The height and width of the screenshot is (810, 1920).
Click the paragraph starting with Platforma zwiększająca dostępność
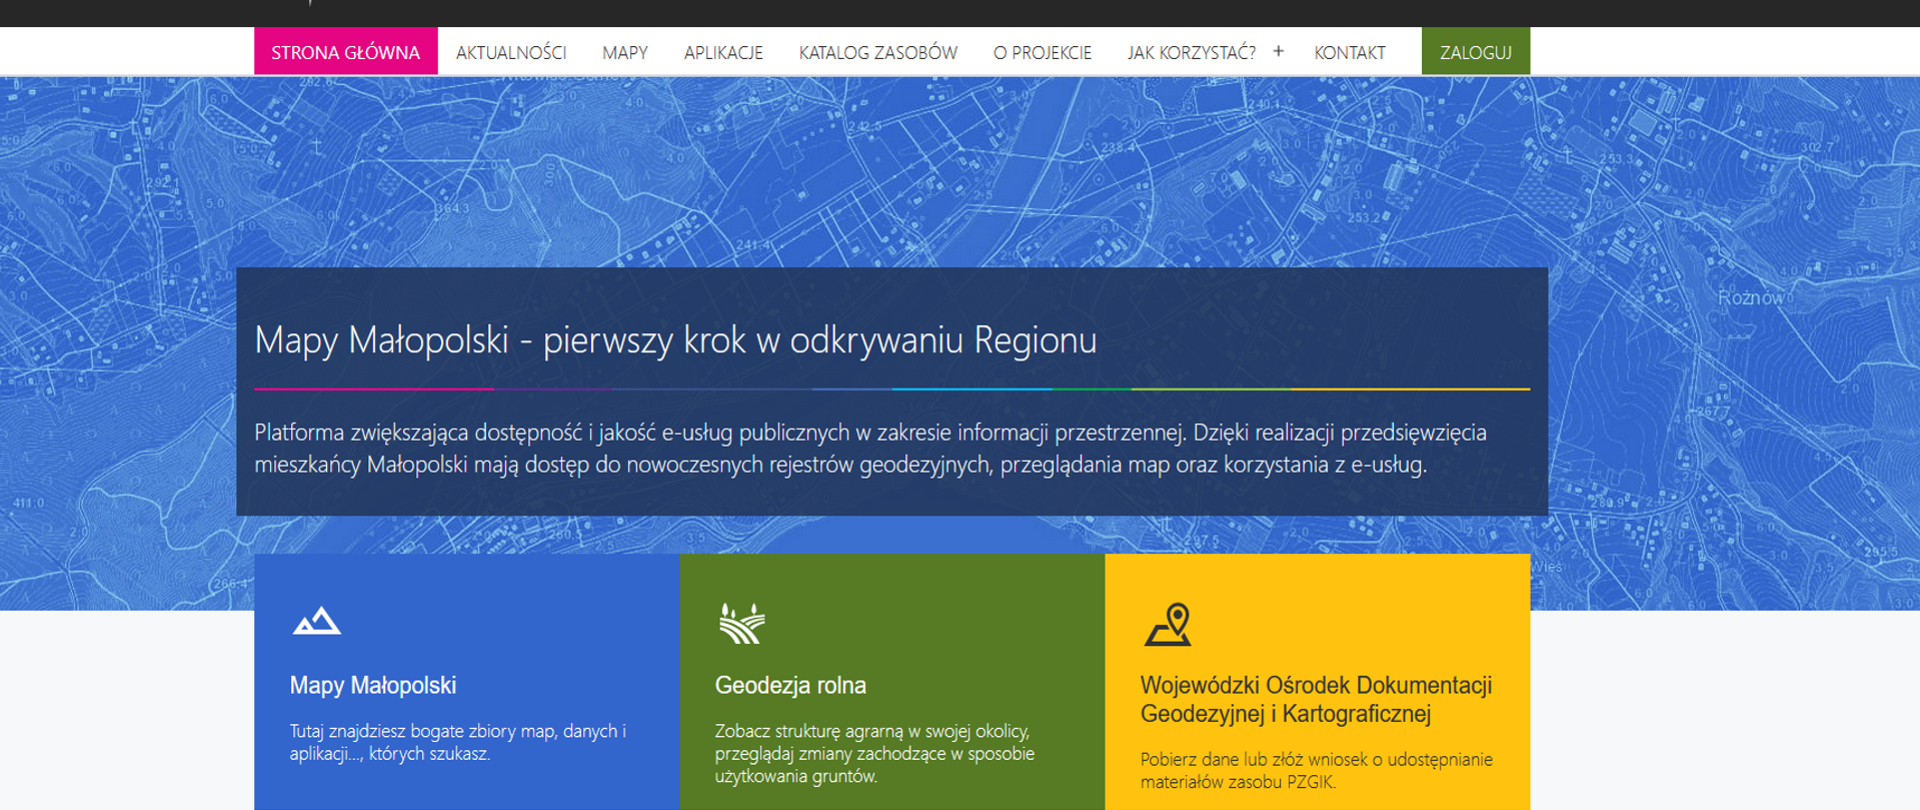870,448
